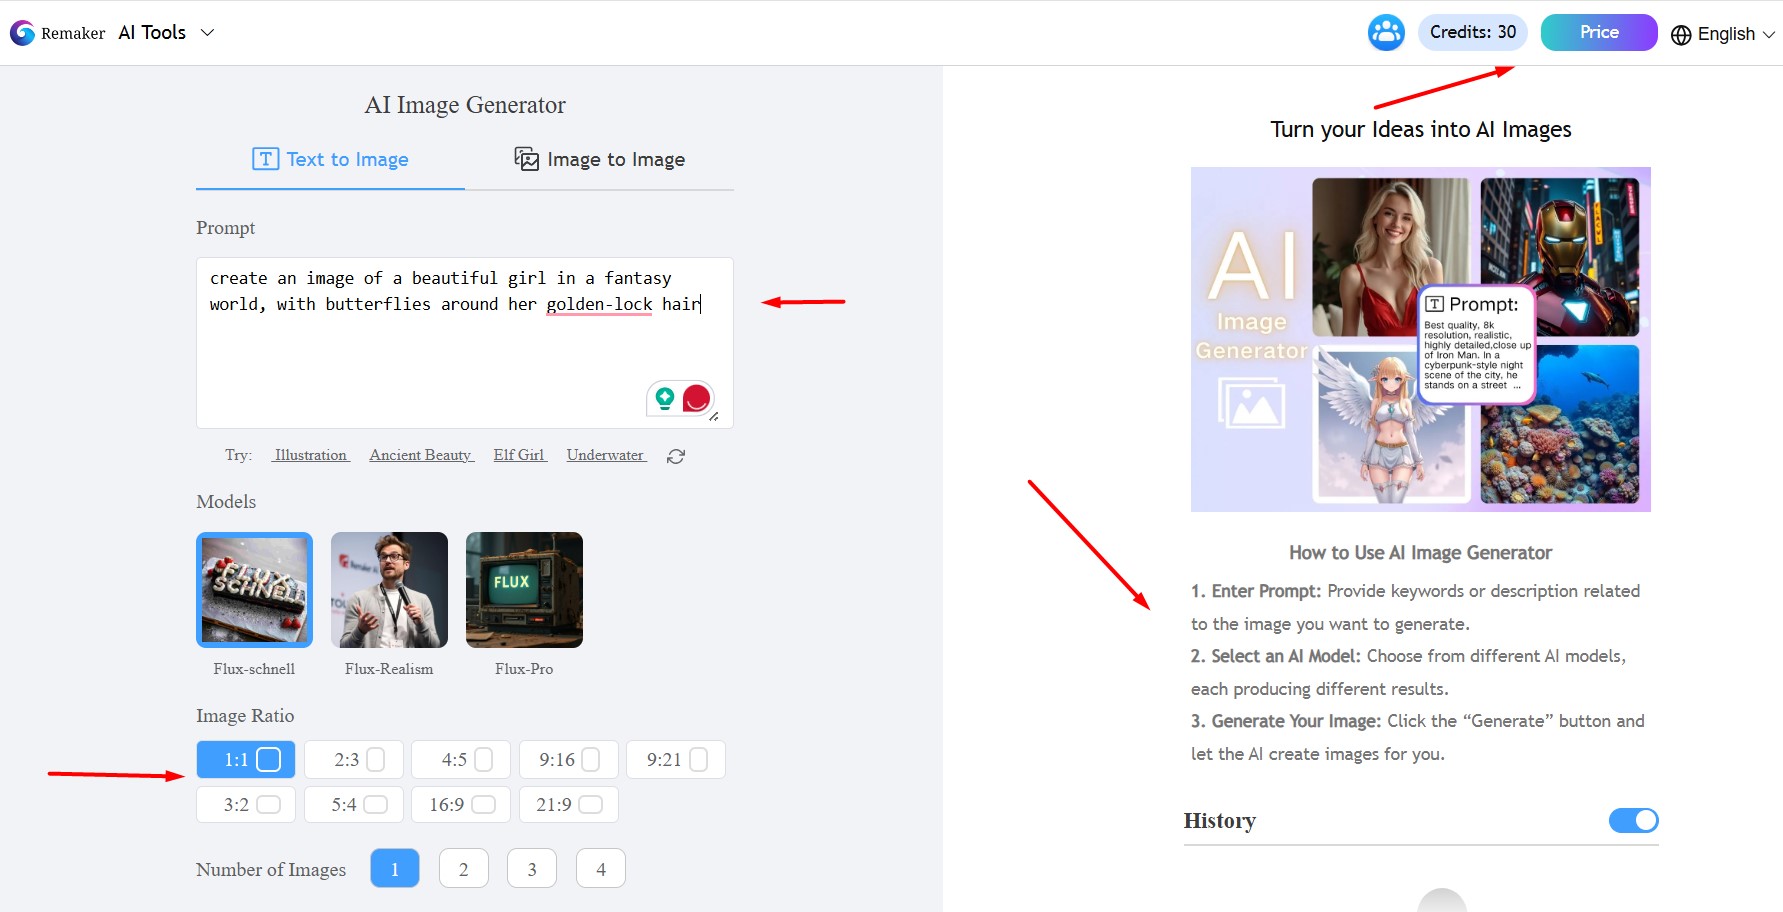1783x912 pixels.
Task: Click the green lightbulb prompt helper icon
Action: pos(664,399)
